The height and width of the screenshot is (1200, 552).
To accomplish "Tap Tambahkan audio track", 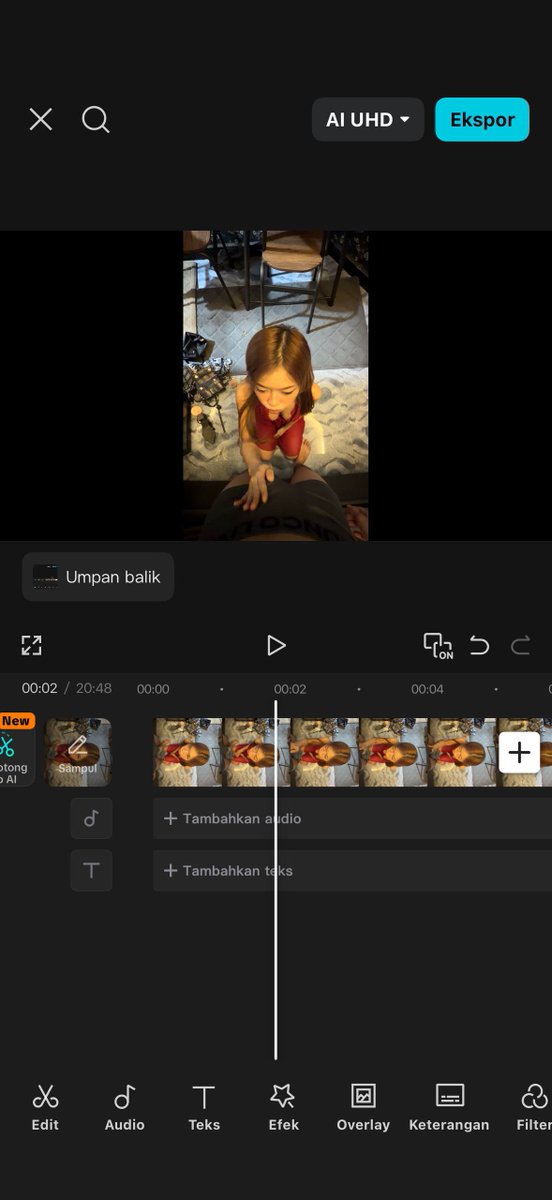I will point(352,818).
